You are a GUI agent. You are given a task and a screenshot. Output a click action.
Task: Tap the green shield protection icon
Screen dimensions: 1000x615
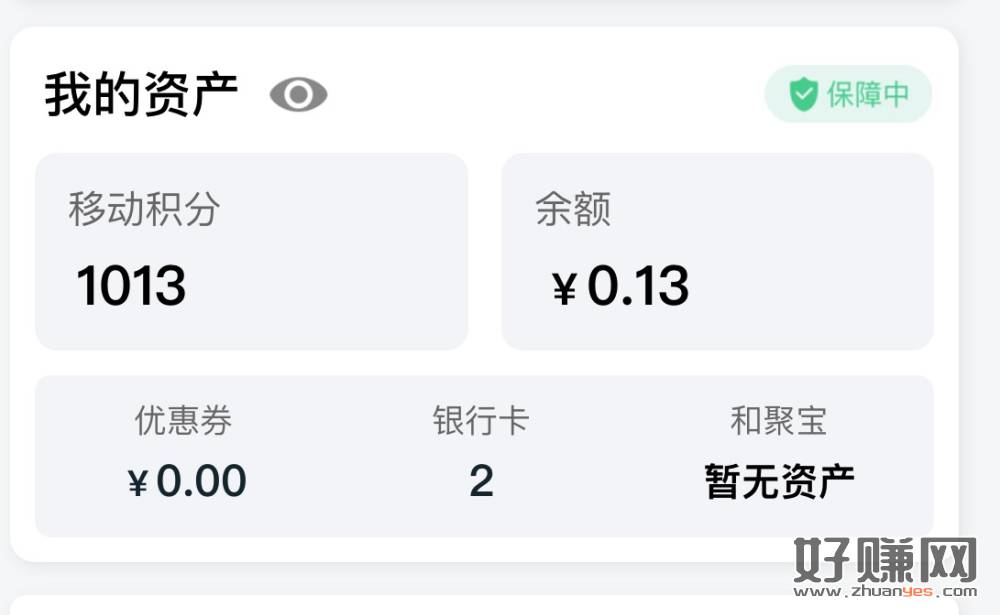[x=803, y=94]
